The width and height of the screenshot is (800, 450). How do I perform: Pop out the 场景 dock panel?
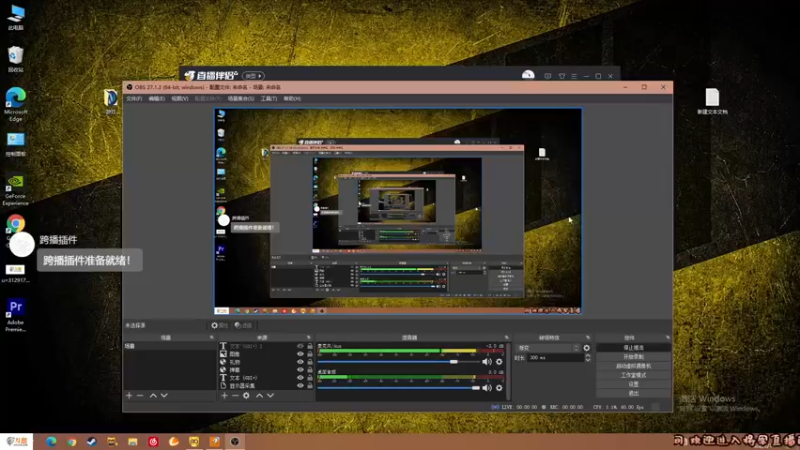tap(211, 337)
